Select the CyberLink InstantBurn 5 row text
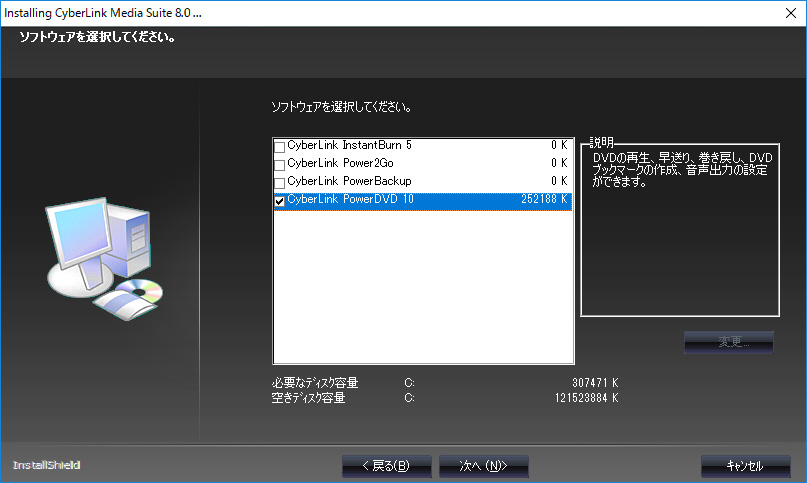Image resolution: width=807 pixels, height=483 pixels. (349, 145)
